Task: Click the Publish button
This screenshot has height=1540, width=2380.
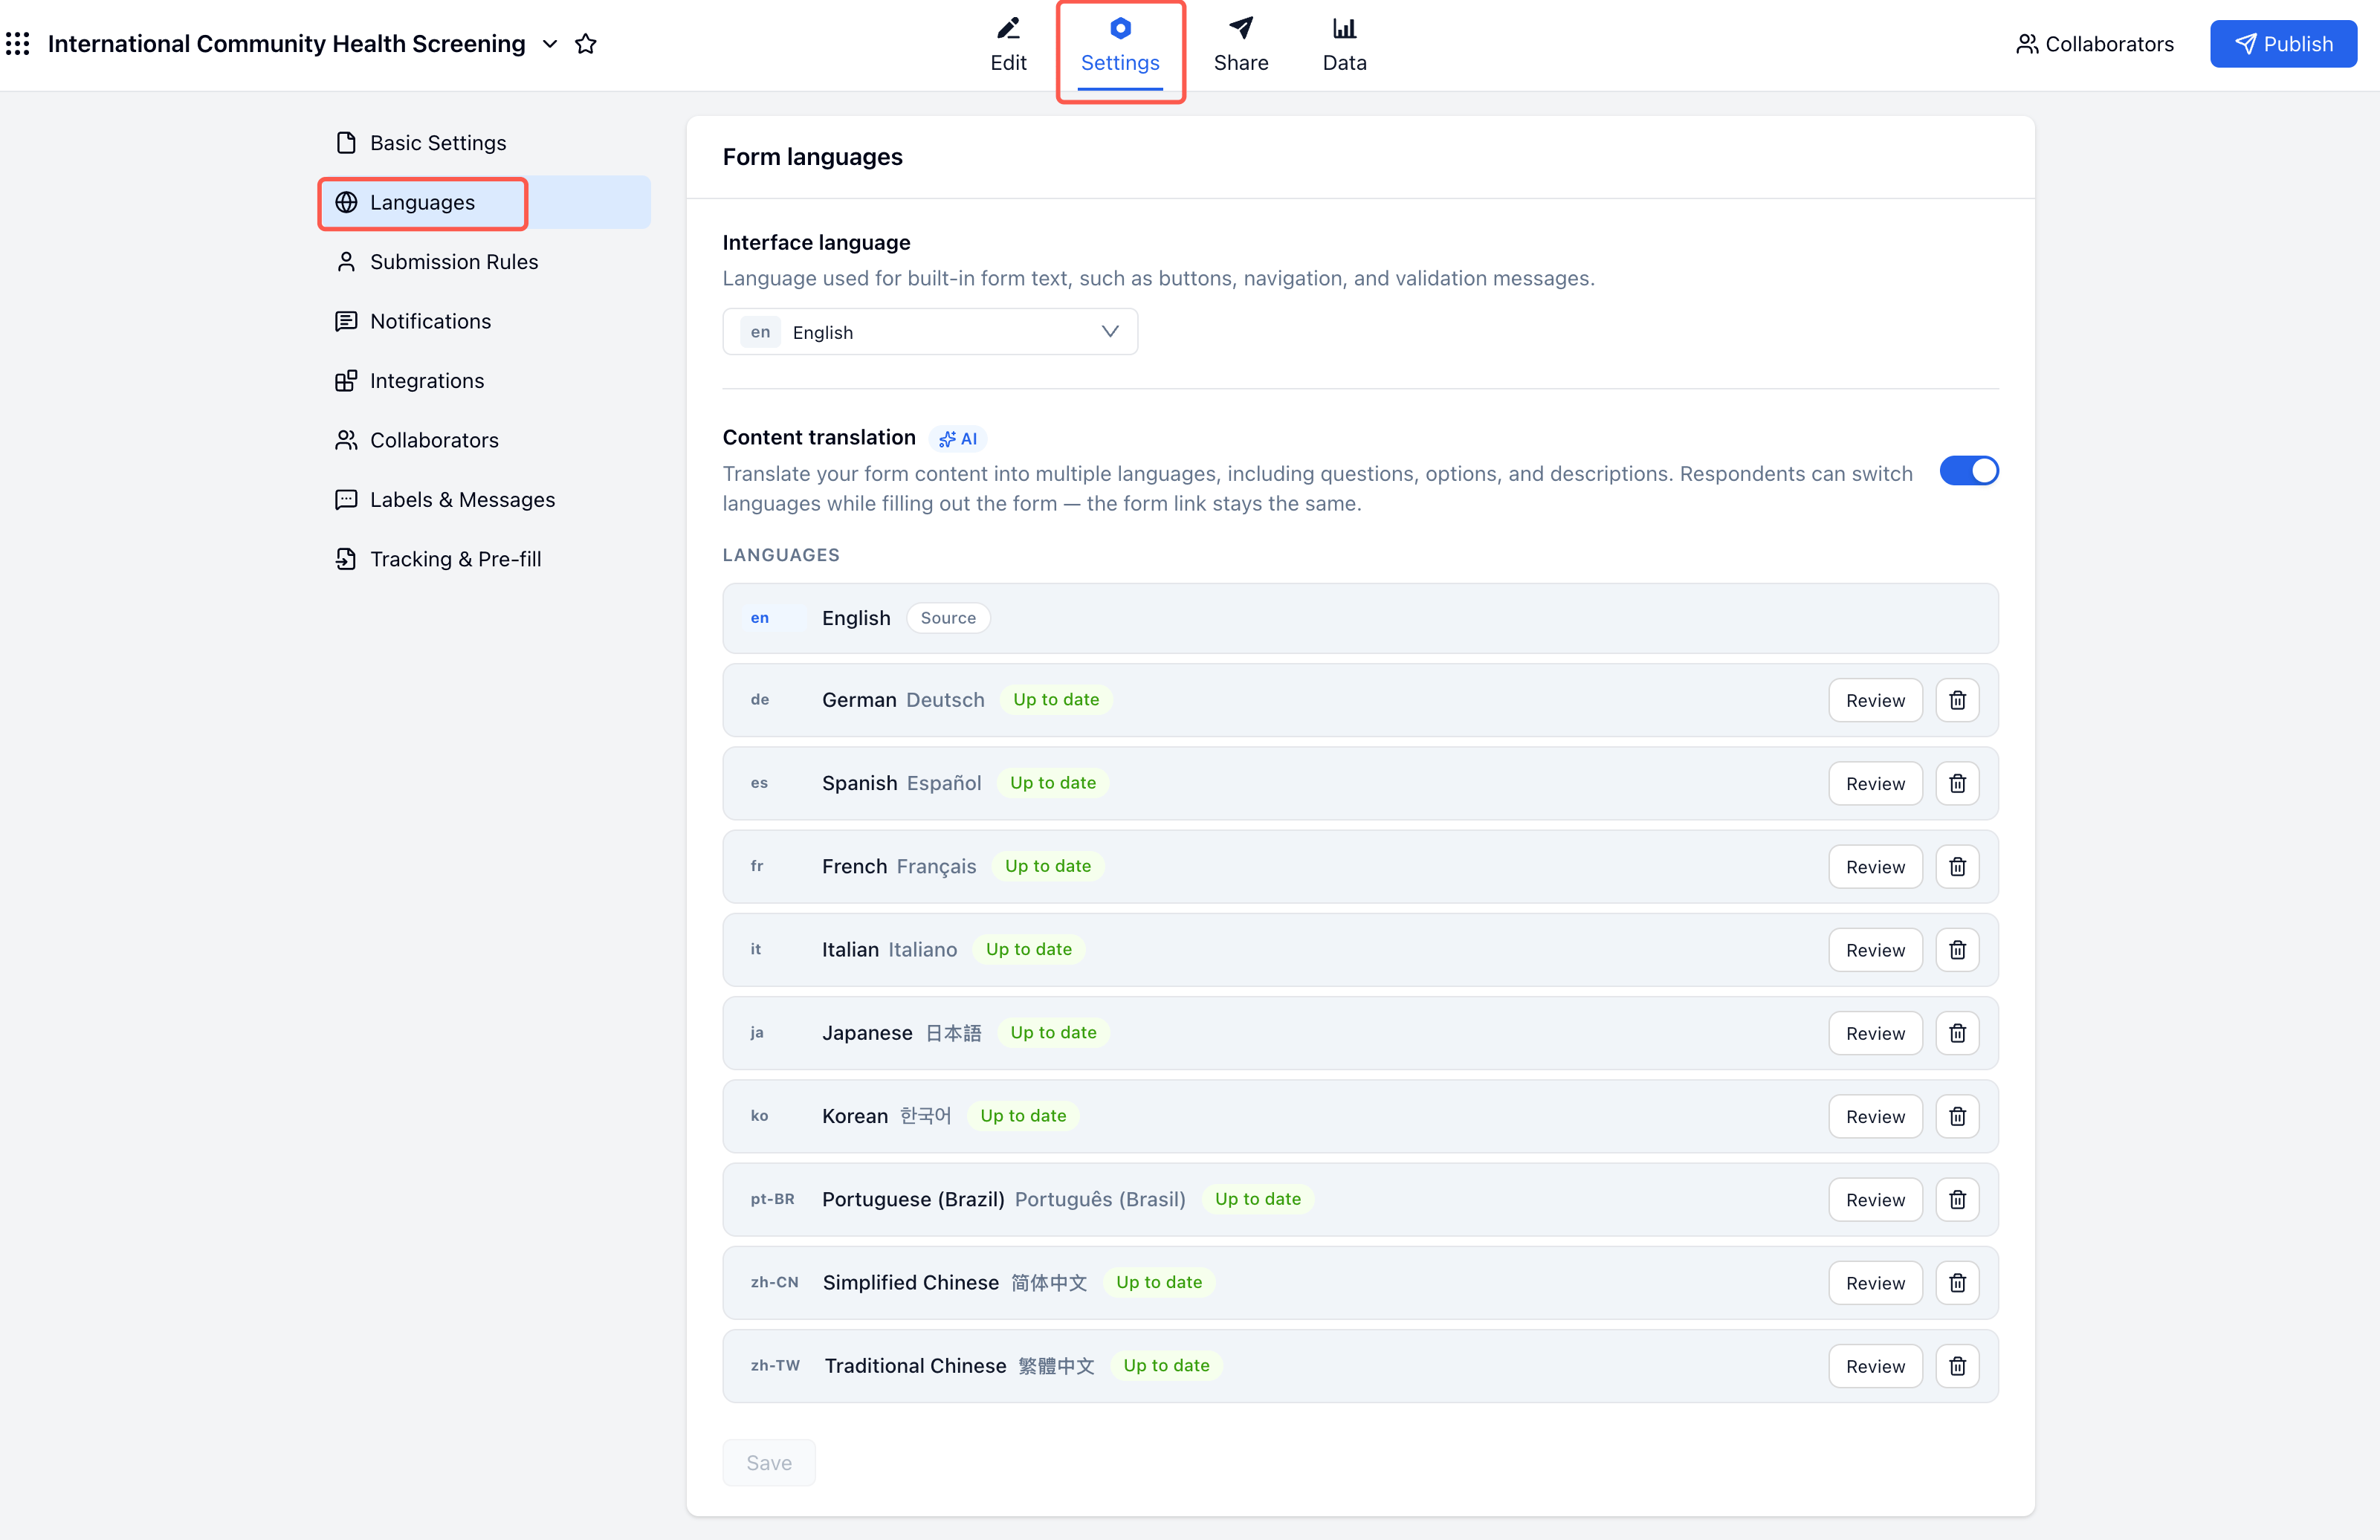Action: tap(2283, 44)
